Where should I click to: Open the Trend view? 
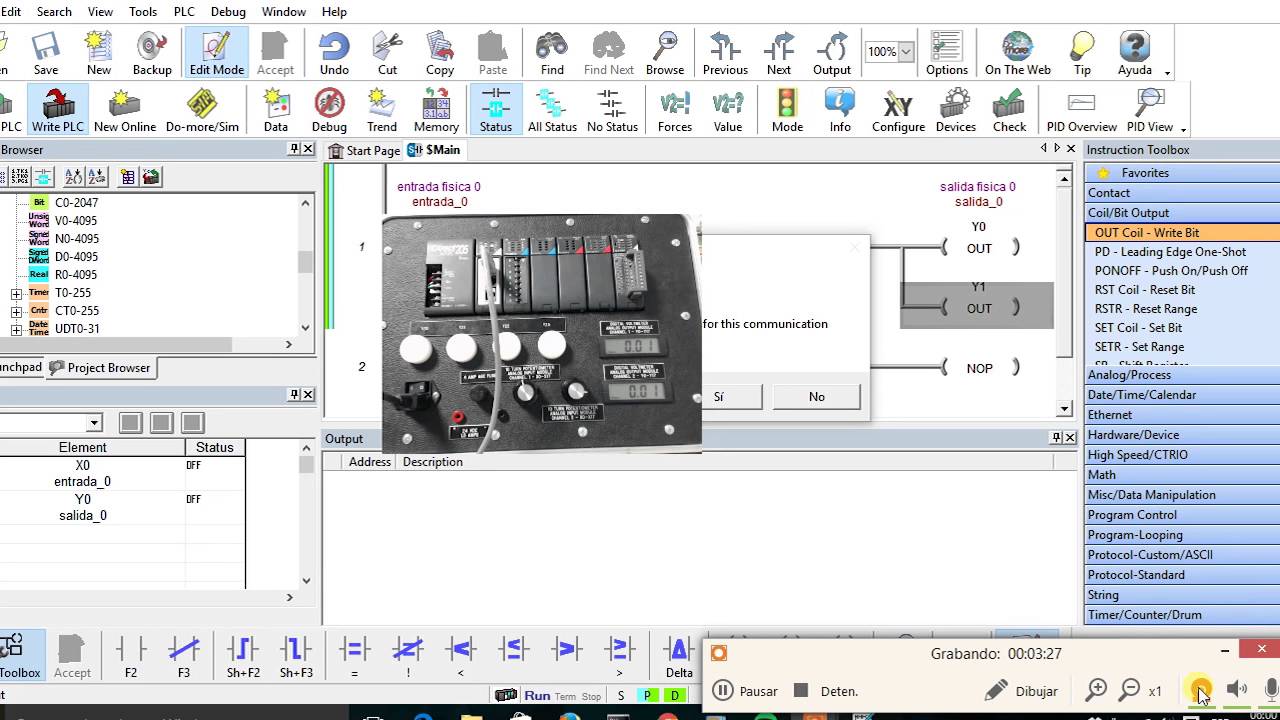click(x=382, y=110)
